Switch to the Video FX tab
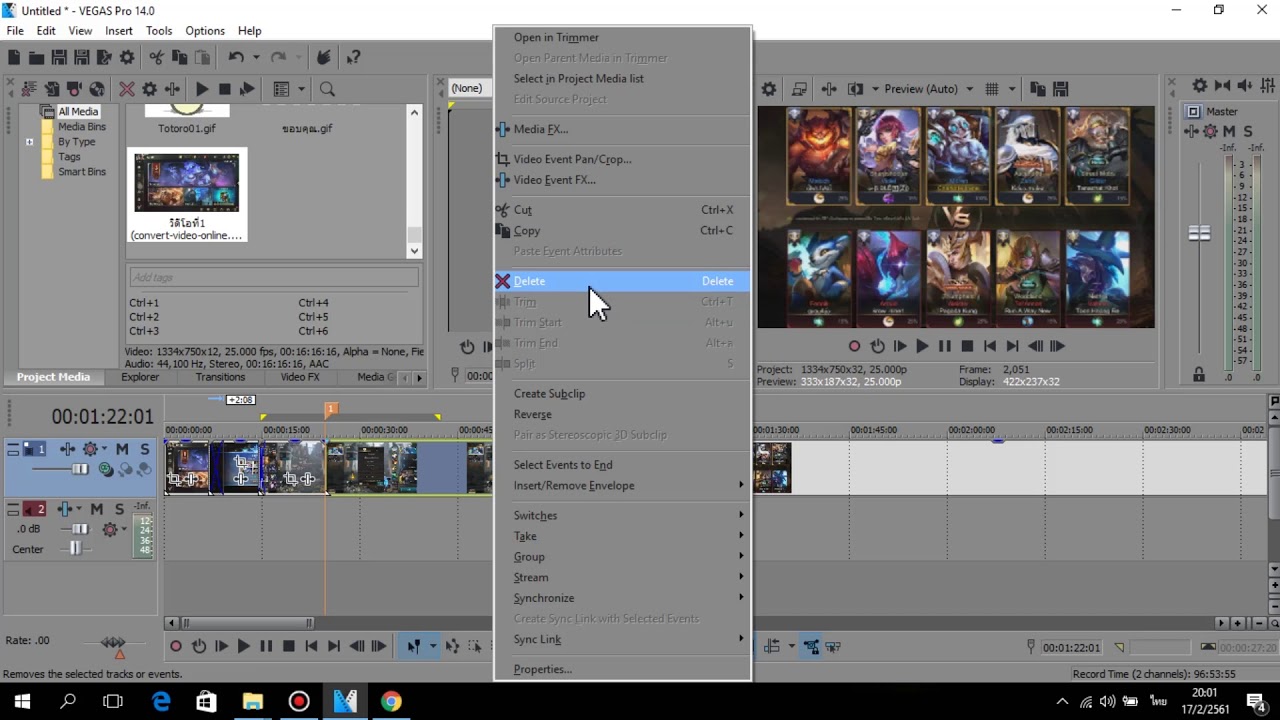The height and width of the screenshot is (720, 1280). (x=300, y=377)
